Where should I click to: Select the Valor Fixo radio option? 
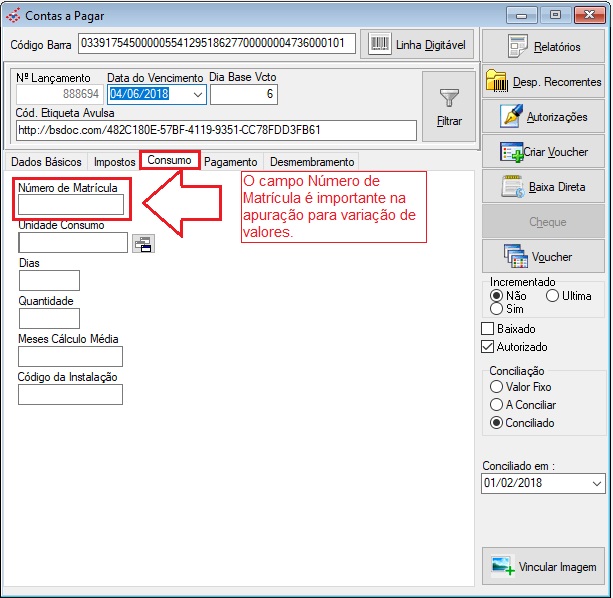tap(496, 387)
